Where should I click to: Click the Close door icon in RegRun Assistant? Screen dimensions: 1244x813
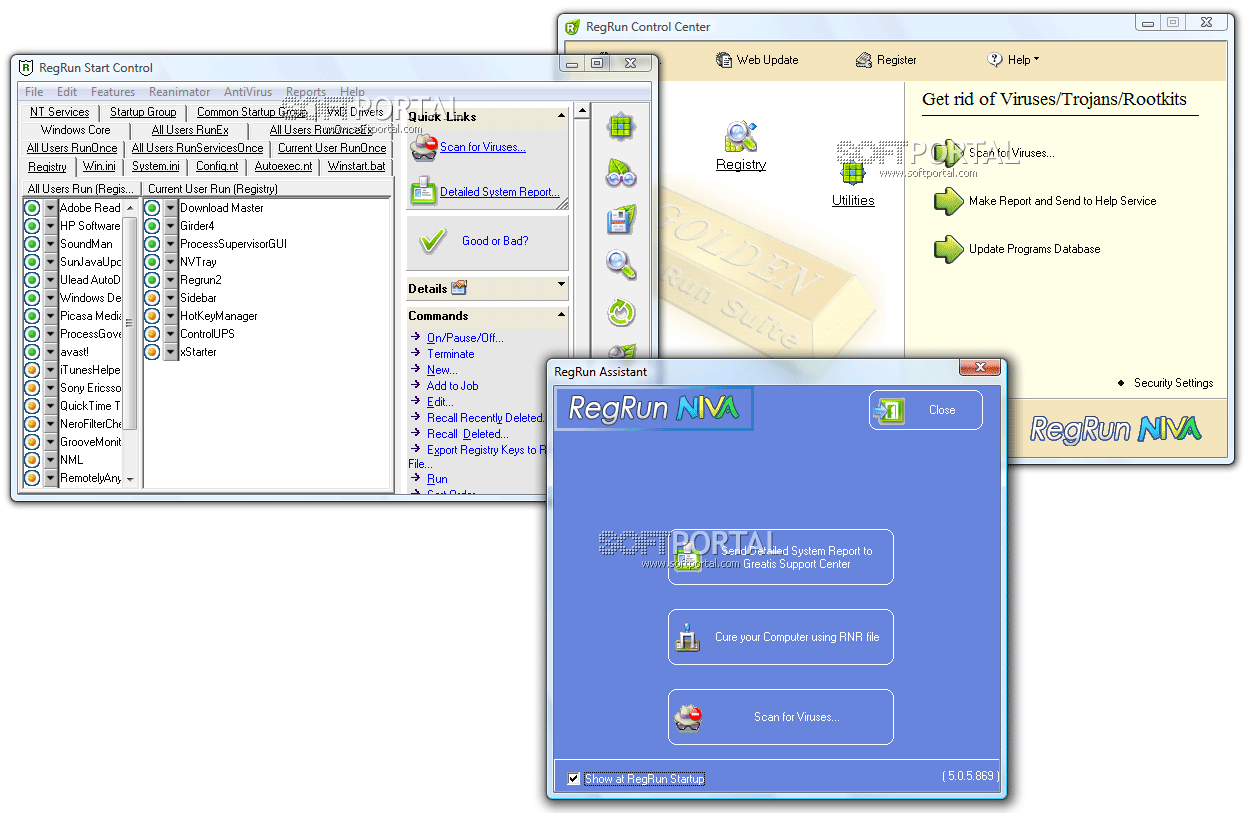pyautogui.click(x=888, y=410)
